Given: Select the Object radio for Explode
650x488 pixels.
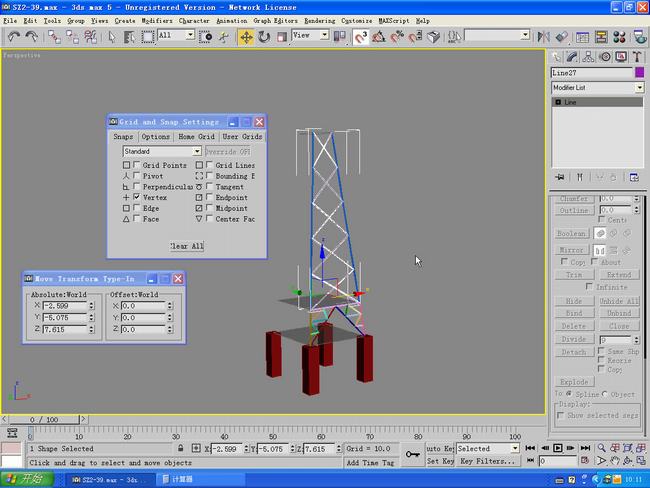Looking at the screenshot, I should [605, 394].
